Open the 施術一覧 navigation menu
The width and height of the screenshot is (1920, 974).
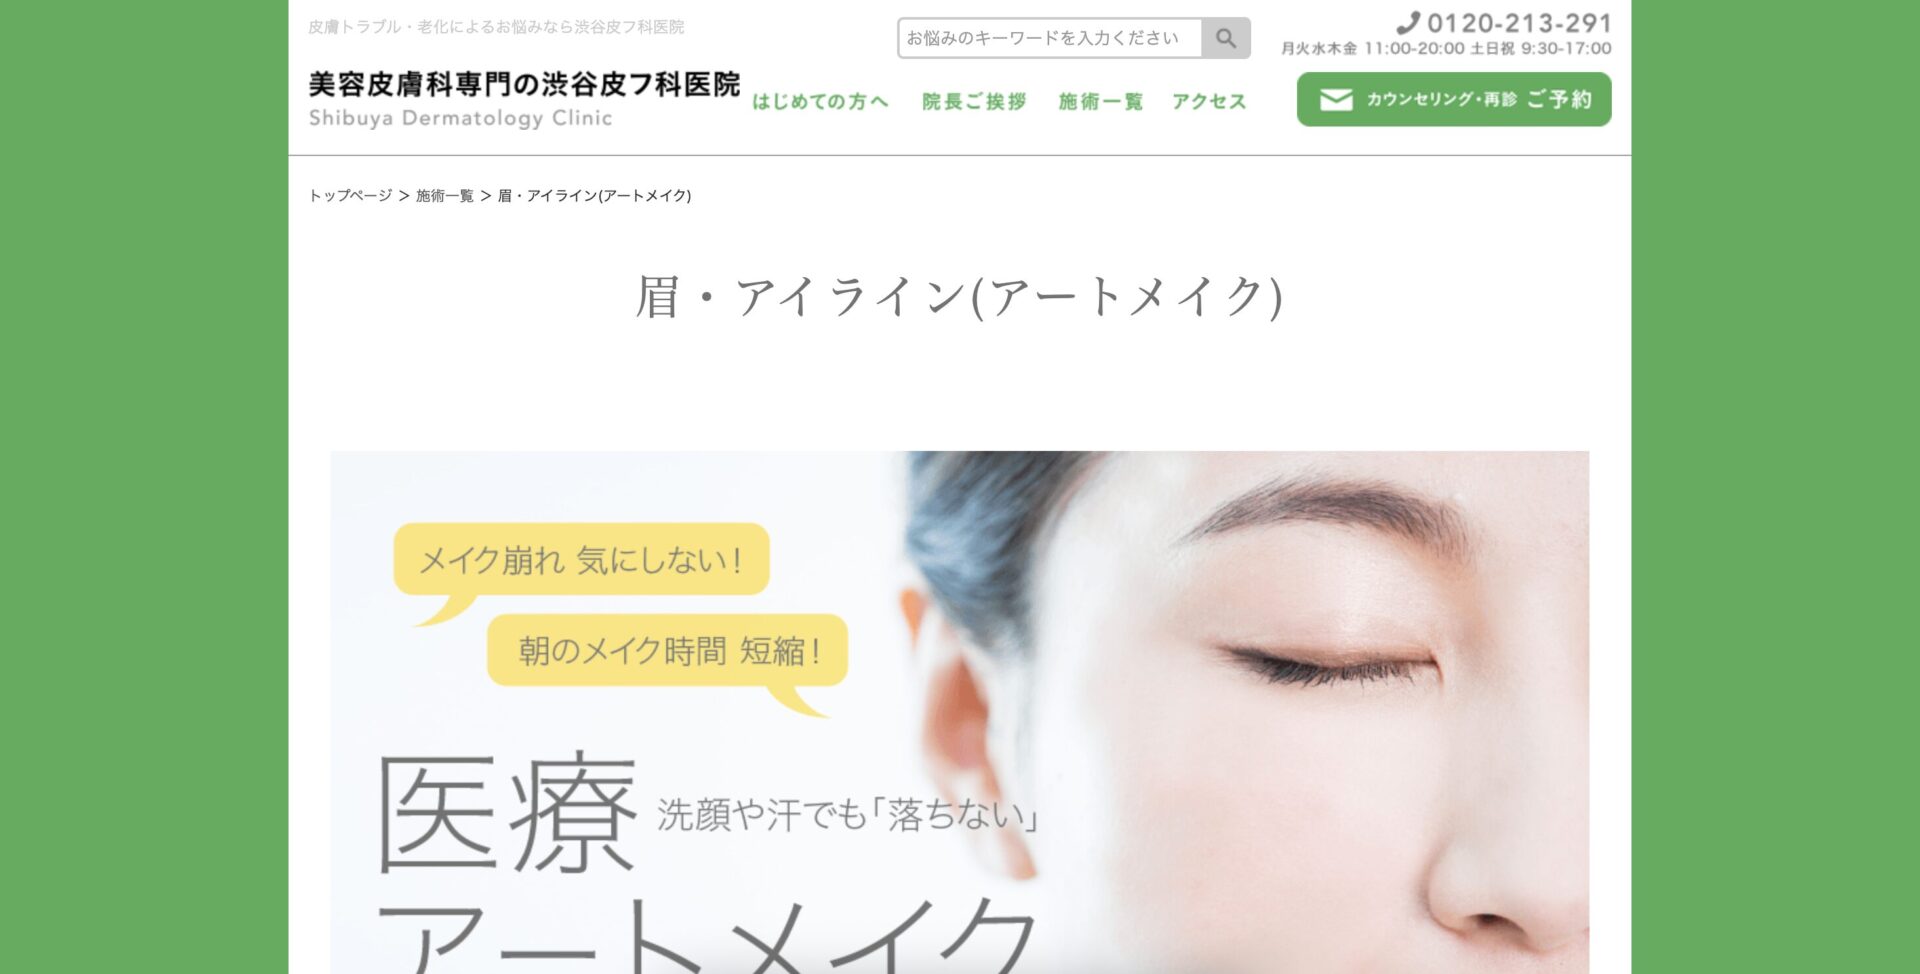coord(1100,101)
